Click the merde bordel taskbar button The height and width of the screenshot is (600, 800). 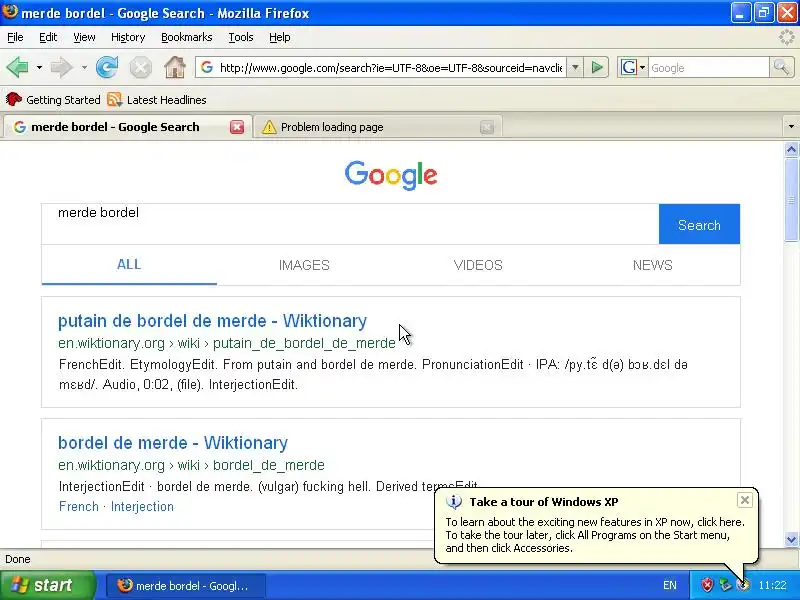186,585
